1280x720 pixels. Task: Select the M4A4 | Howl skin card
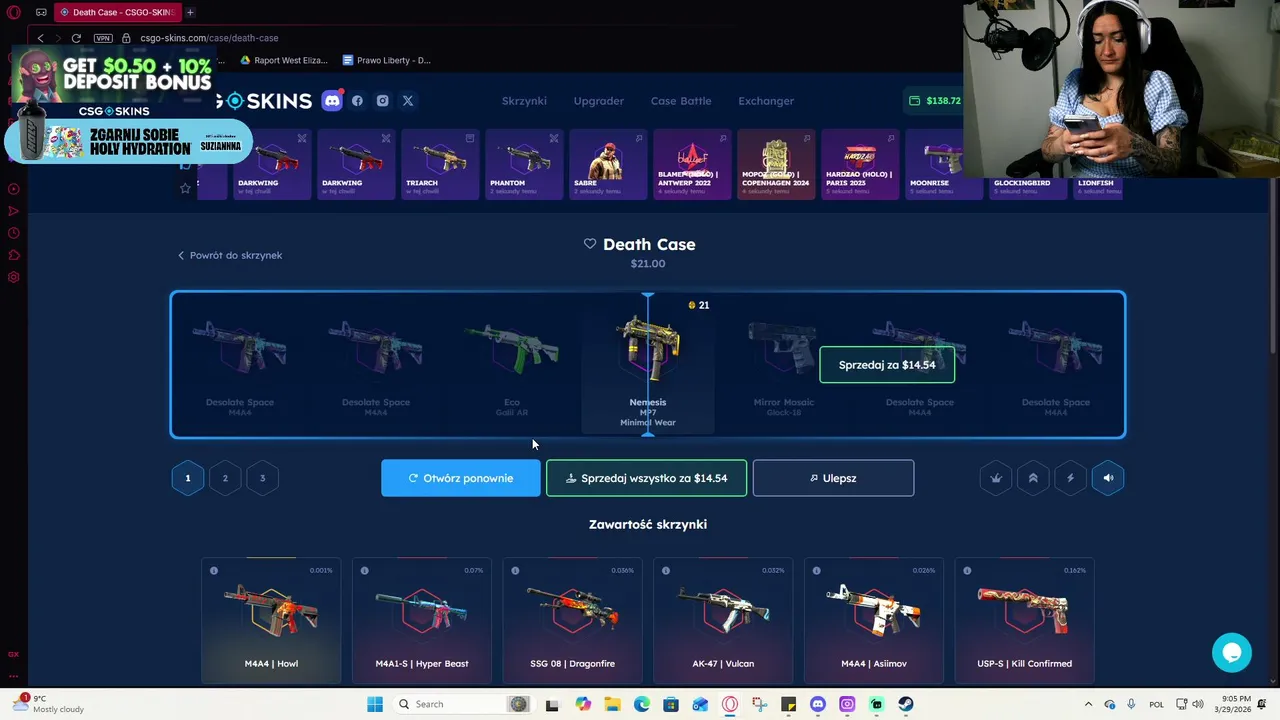coord(271,620)
